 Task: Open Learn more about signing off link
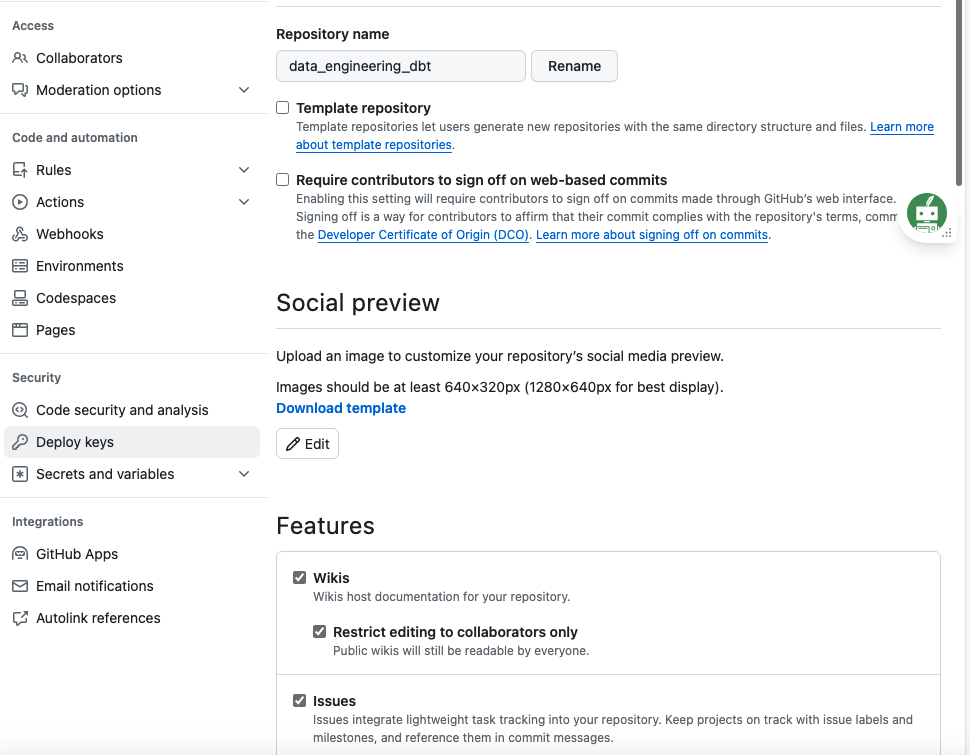[x=652, y=235]
